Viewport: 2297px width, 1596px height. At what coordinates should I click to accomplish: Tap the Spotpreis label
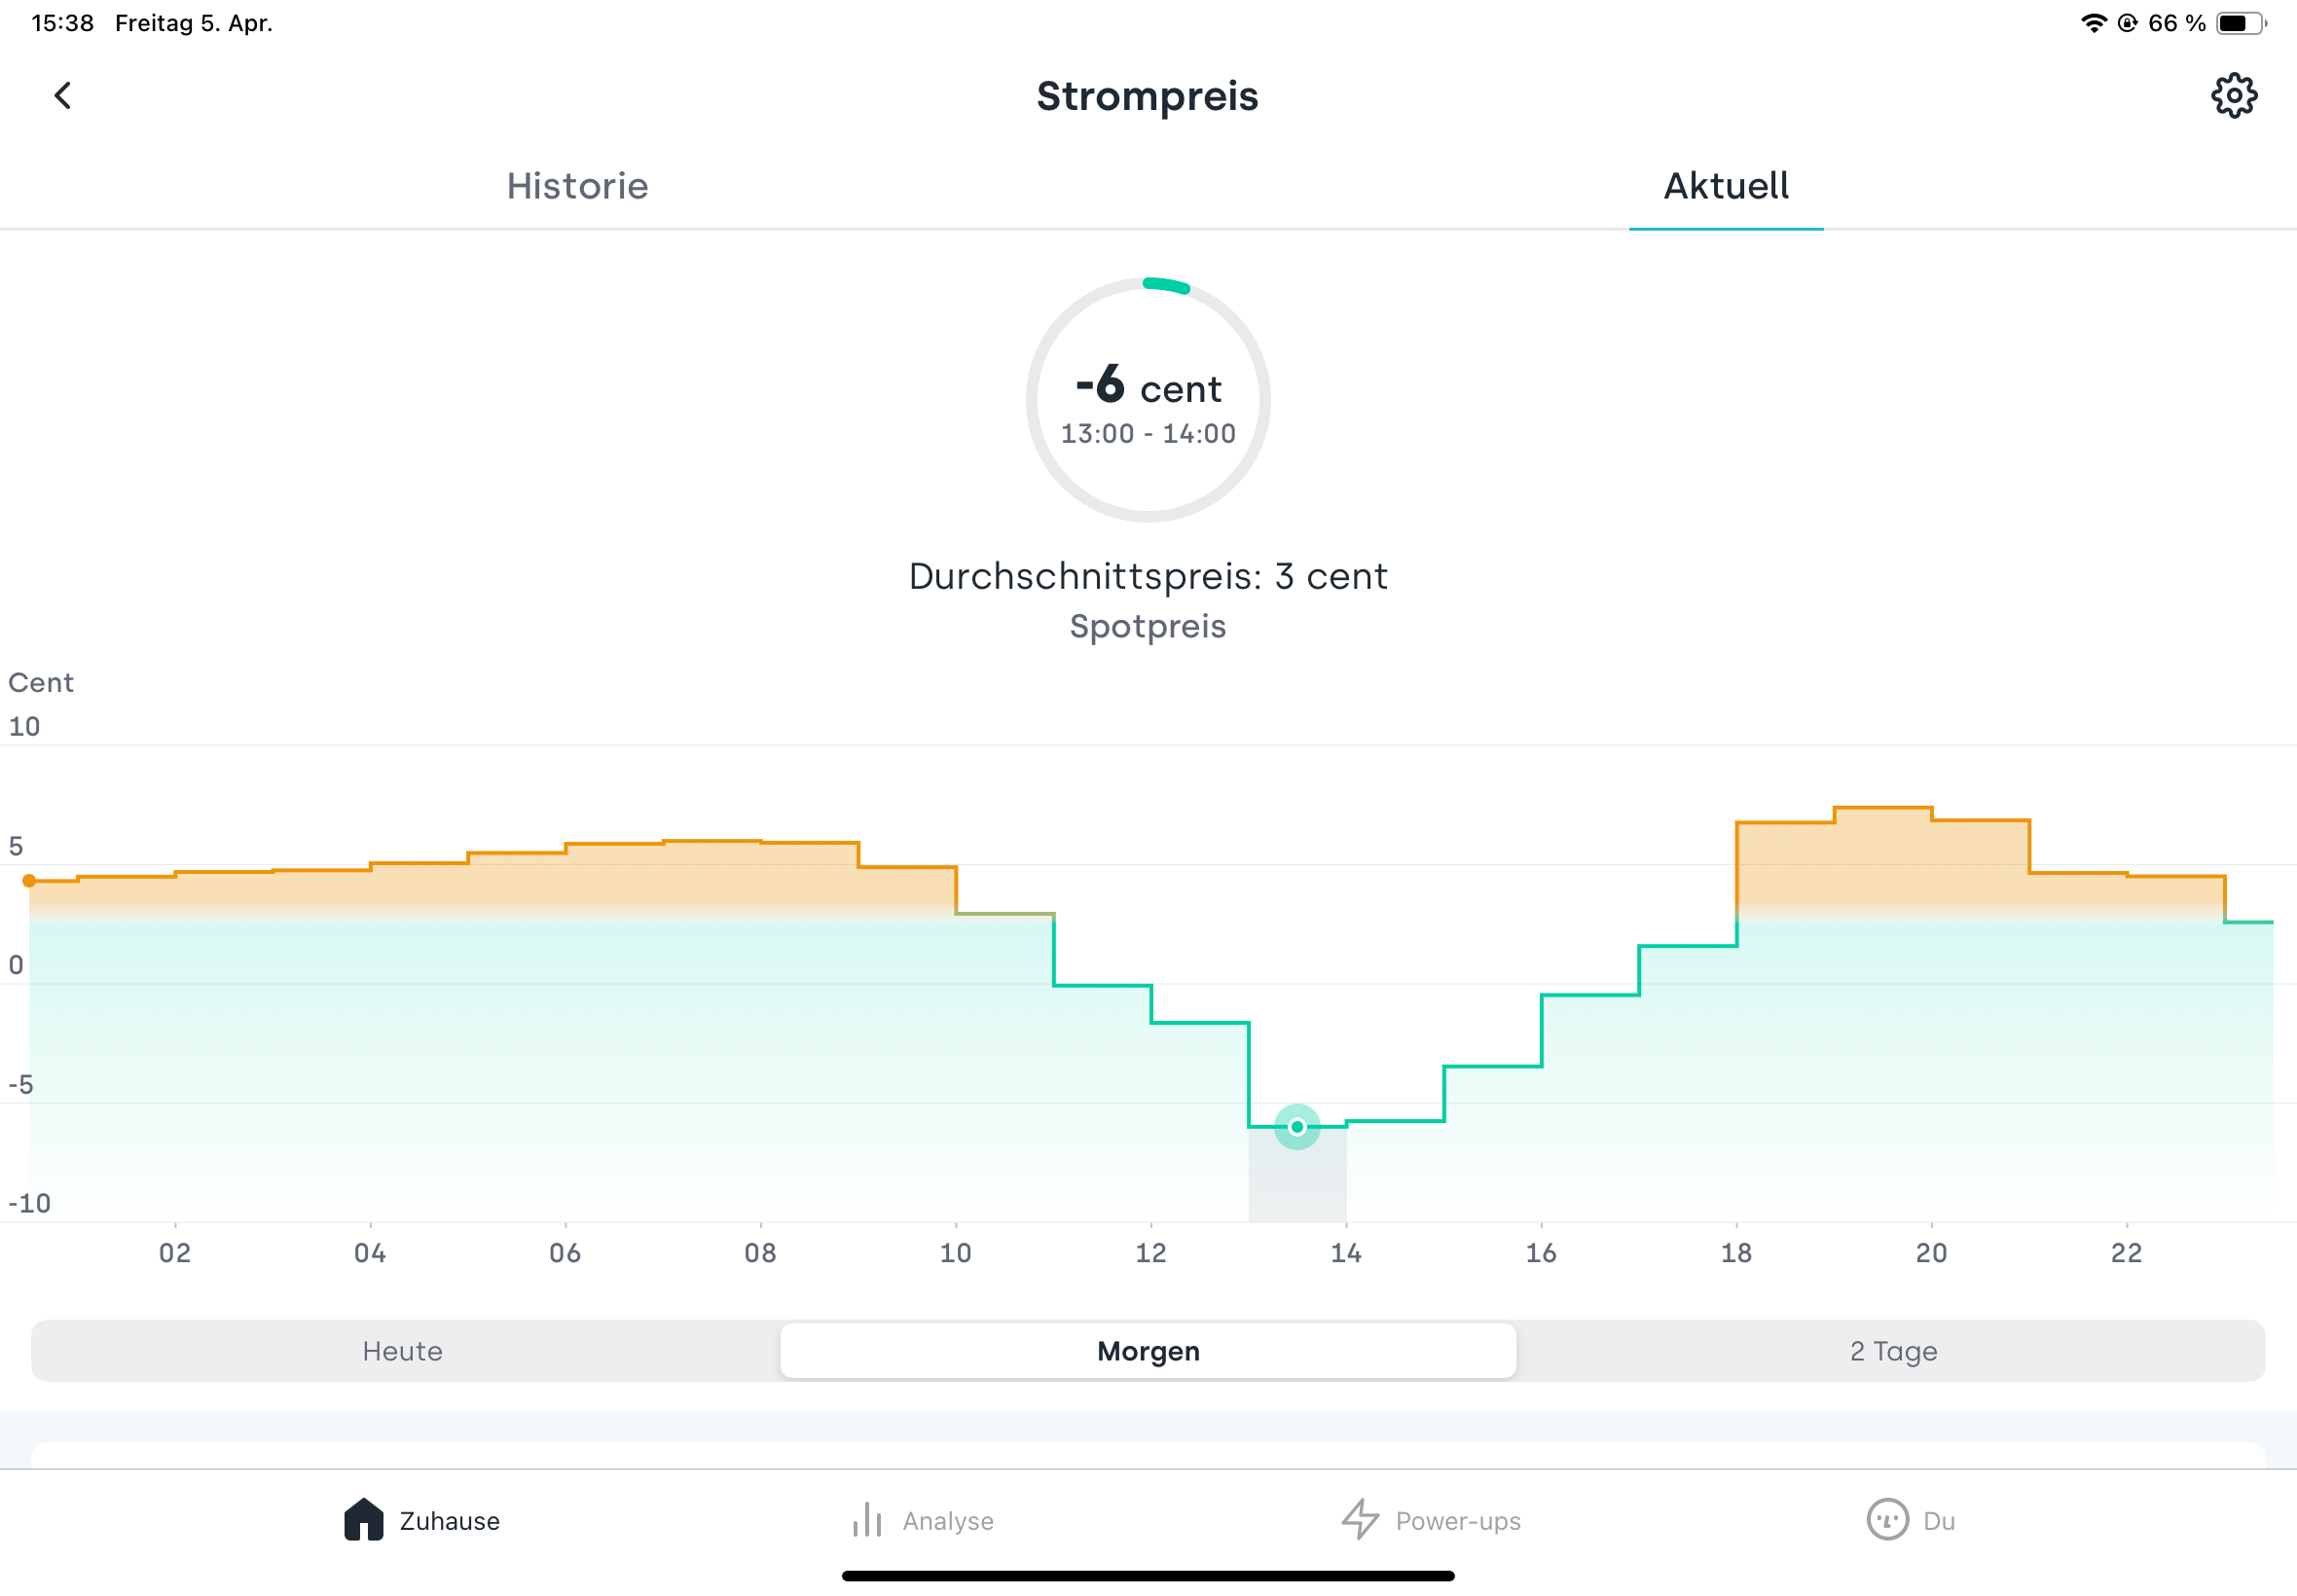click(x=1148, y=626)
